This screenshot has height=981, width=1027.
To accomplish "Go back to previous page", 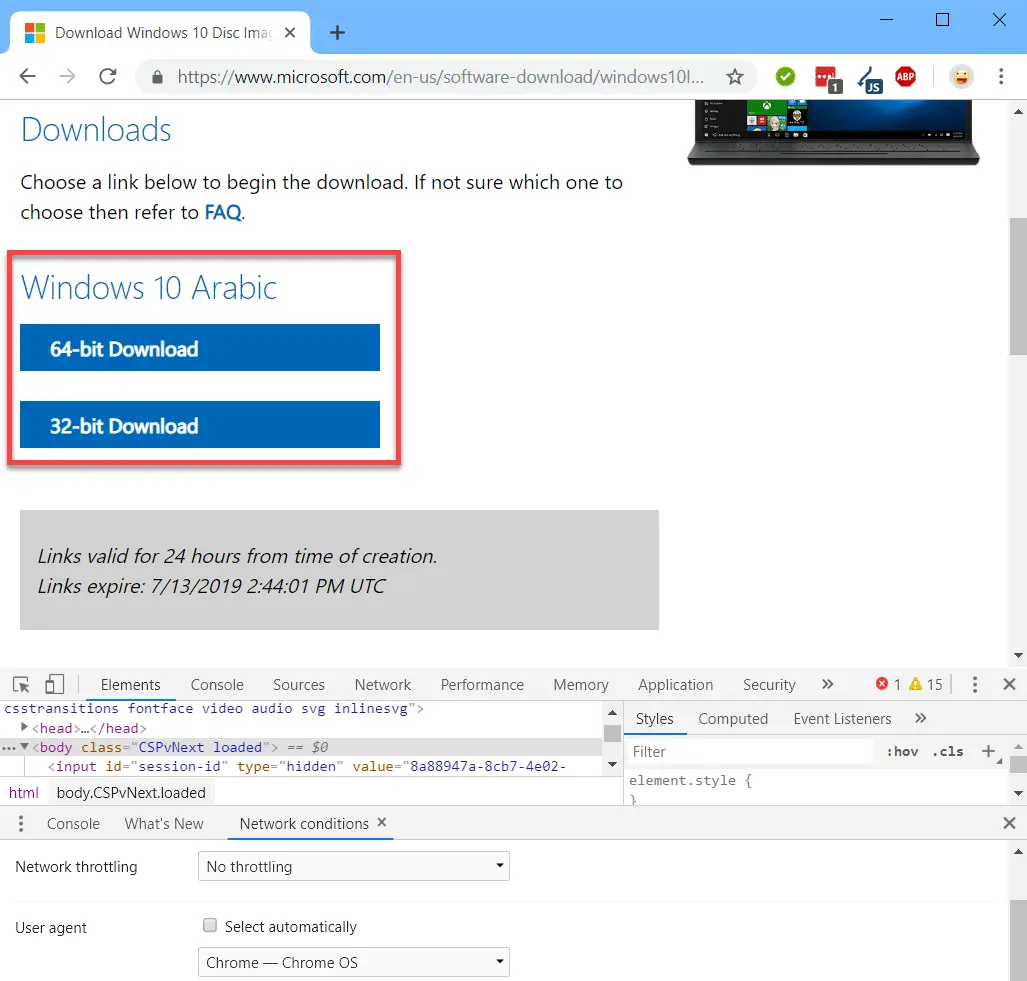I will (28, 77).
